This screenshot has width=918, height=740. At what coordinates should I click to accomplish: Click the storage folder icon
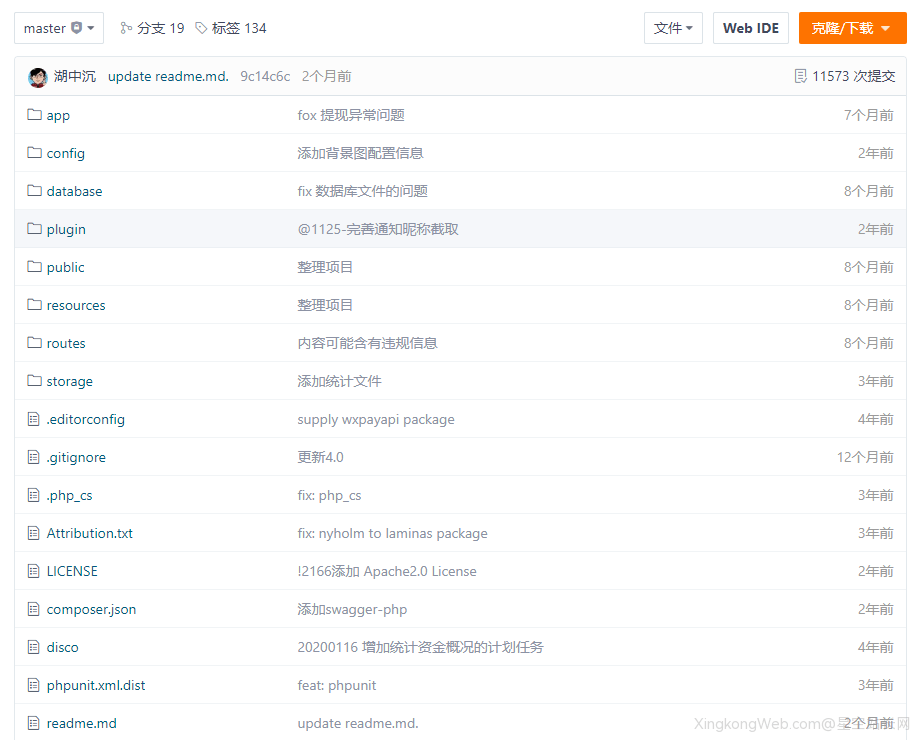point(35,381)
